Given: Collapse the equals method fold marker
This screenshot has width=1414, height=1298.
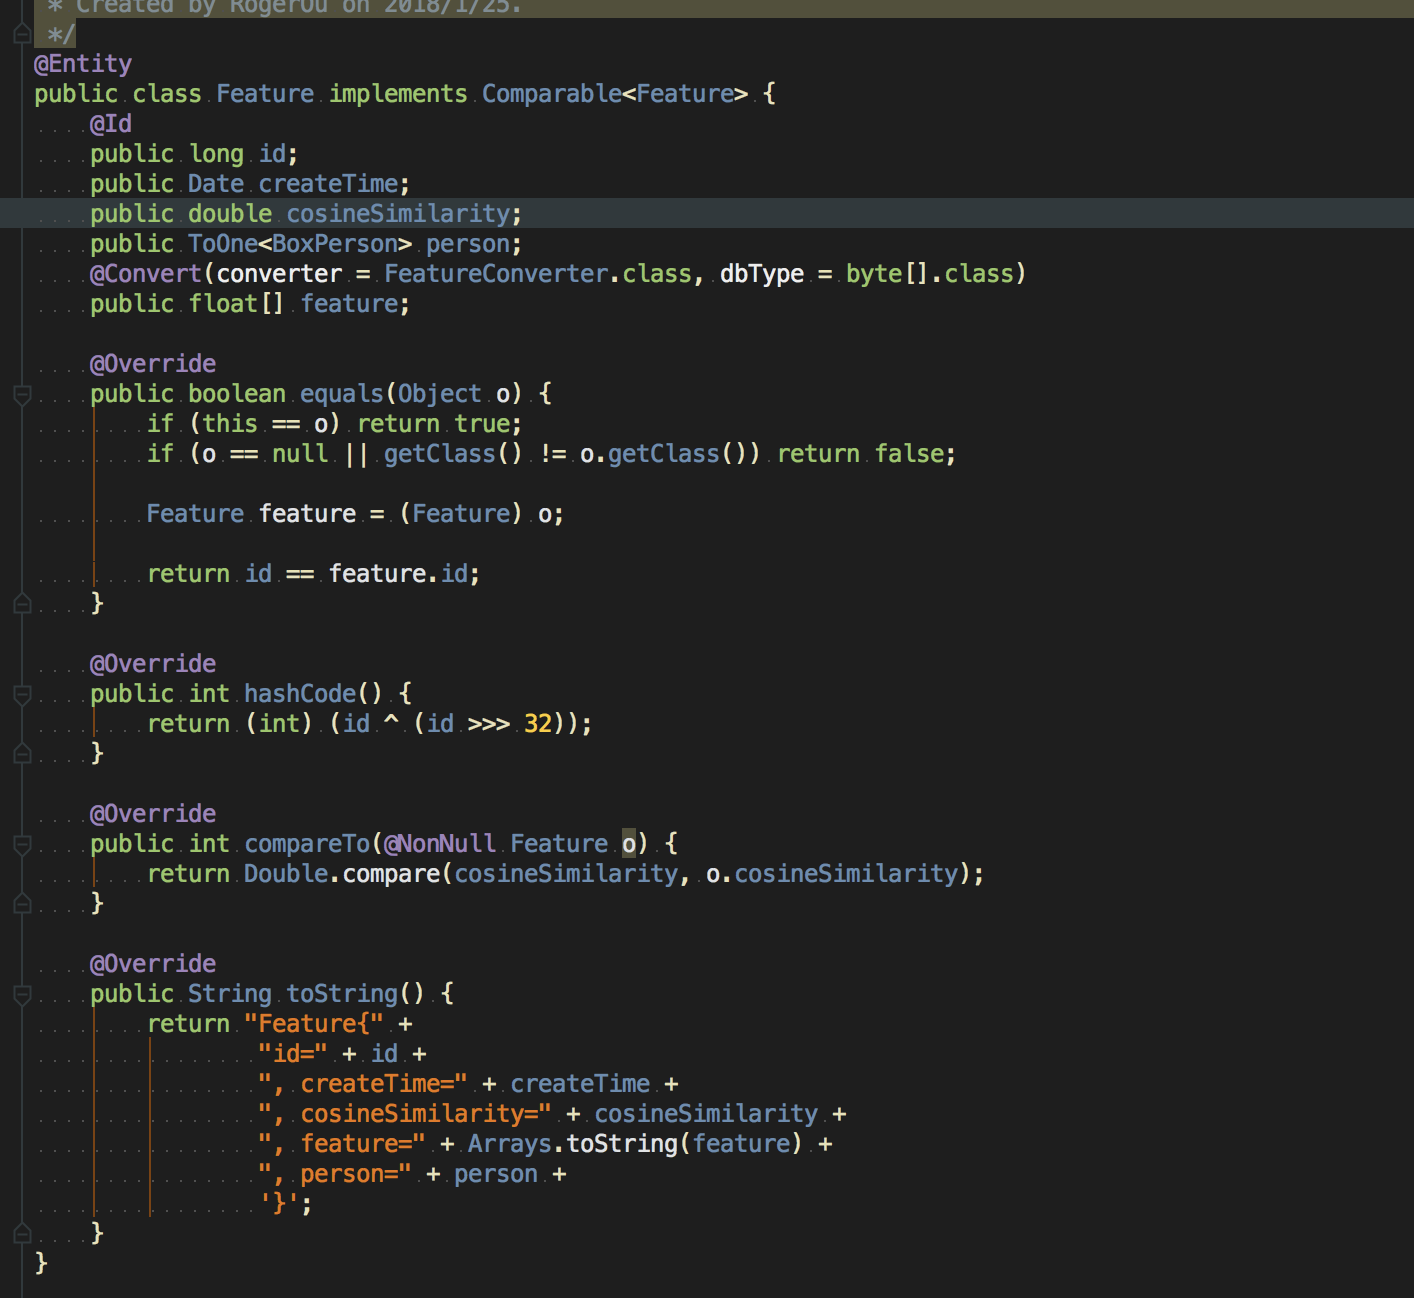Looking at the screenshot, I should click(22, 395).
